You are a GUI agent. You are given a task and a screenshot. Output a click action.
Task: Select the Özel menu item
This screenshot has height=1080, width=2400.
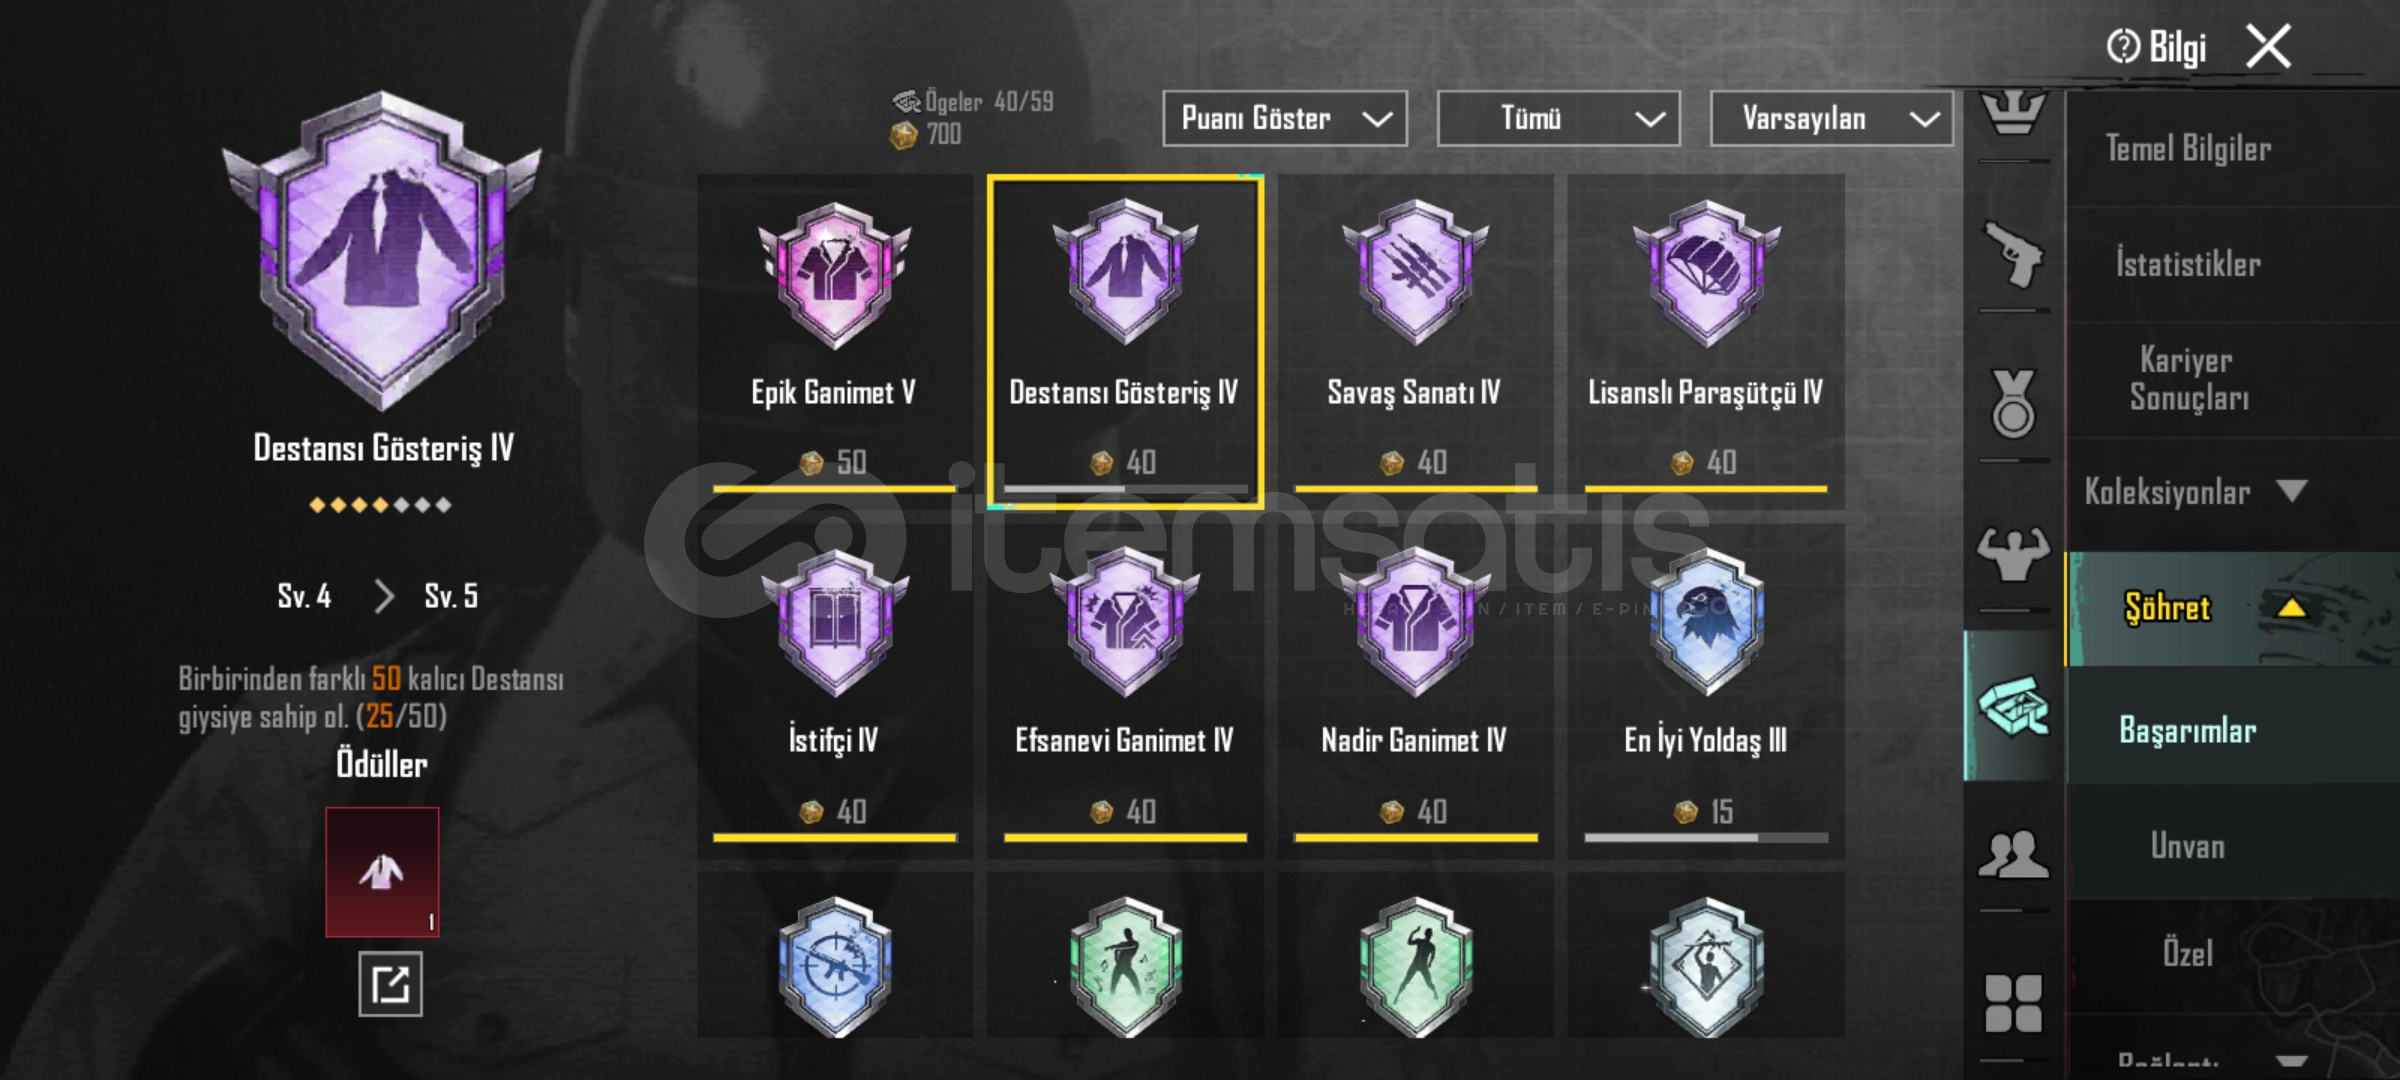pyautogui.click(x=2188, y=953)
